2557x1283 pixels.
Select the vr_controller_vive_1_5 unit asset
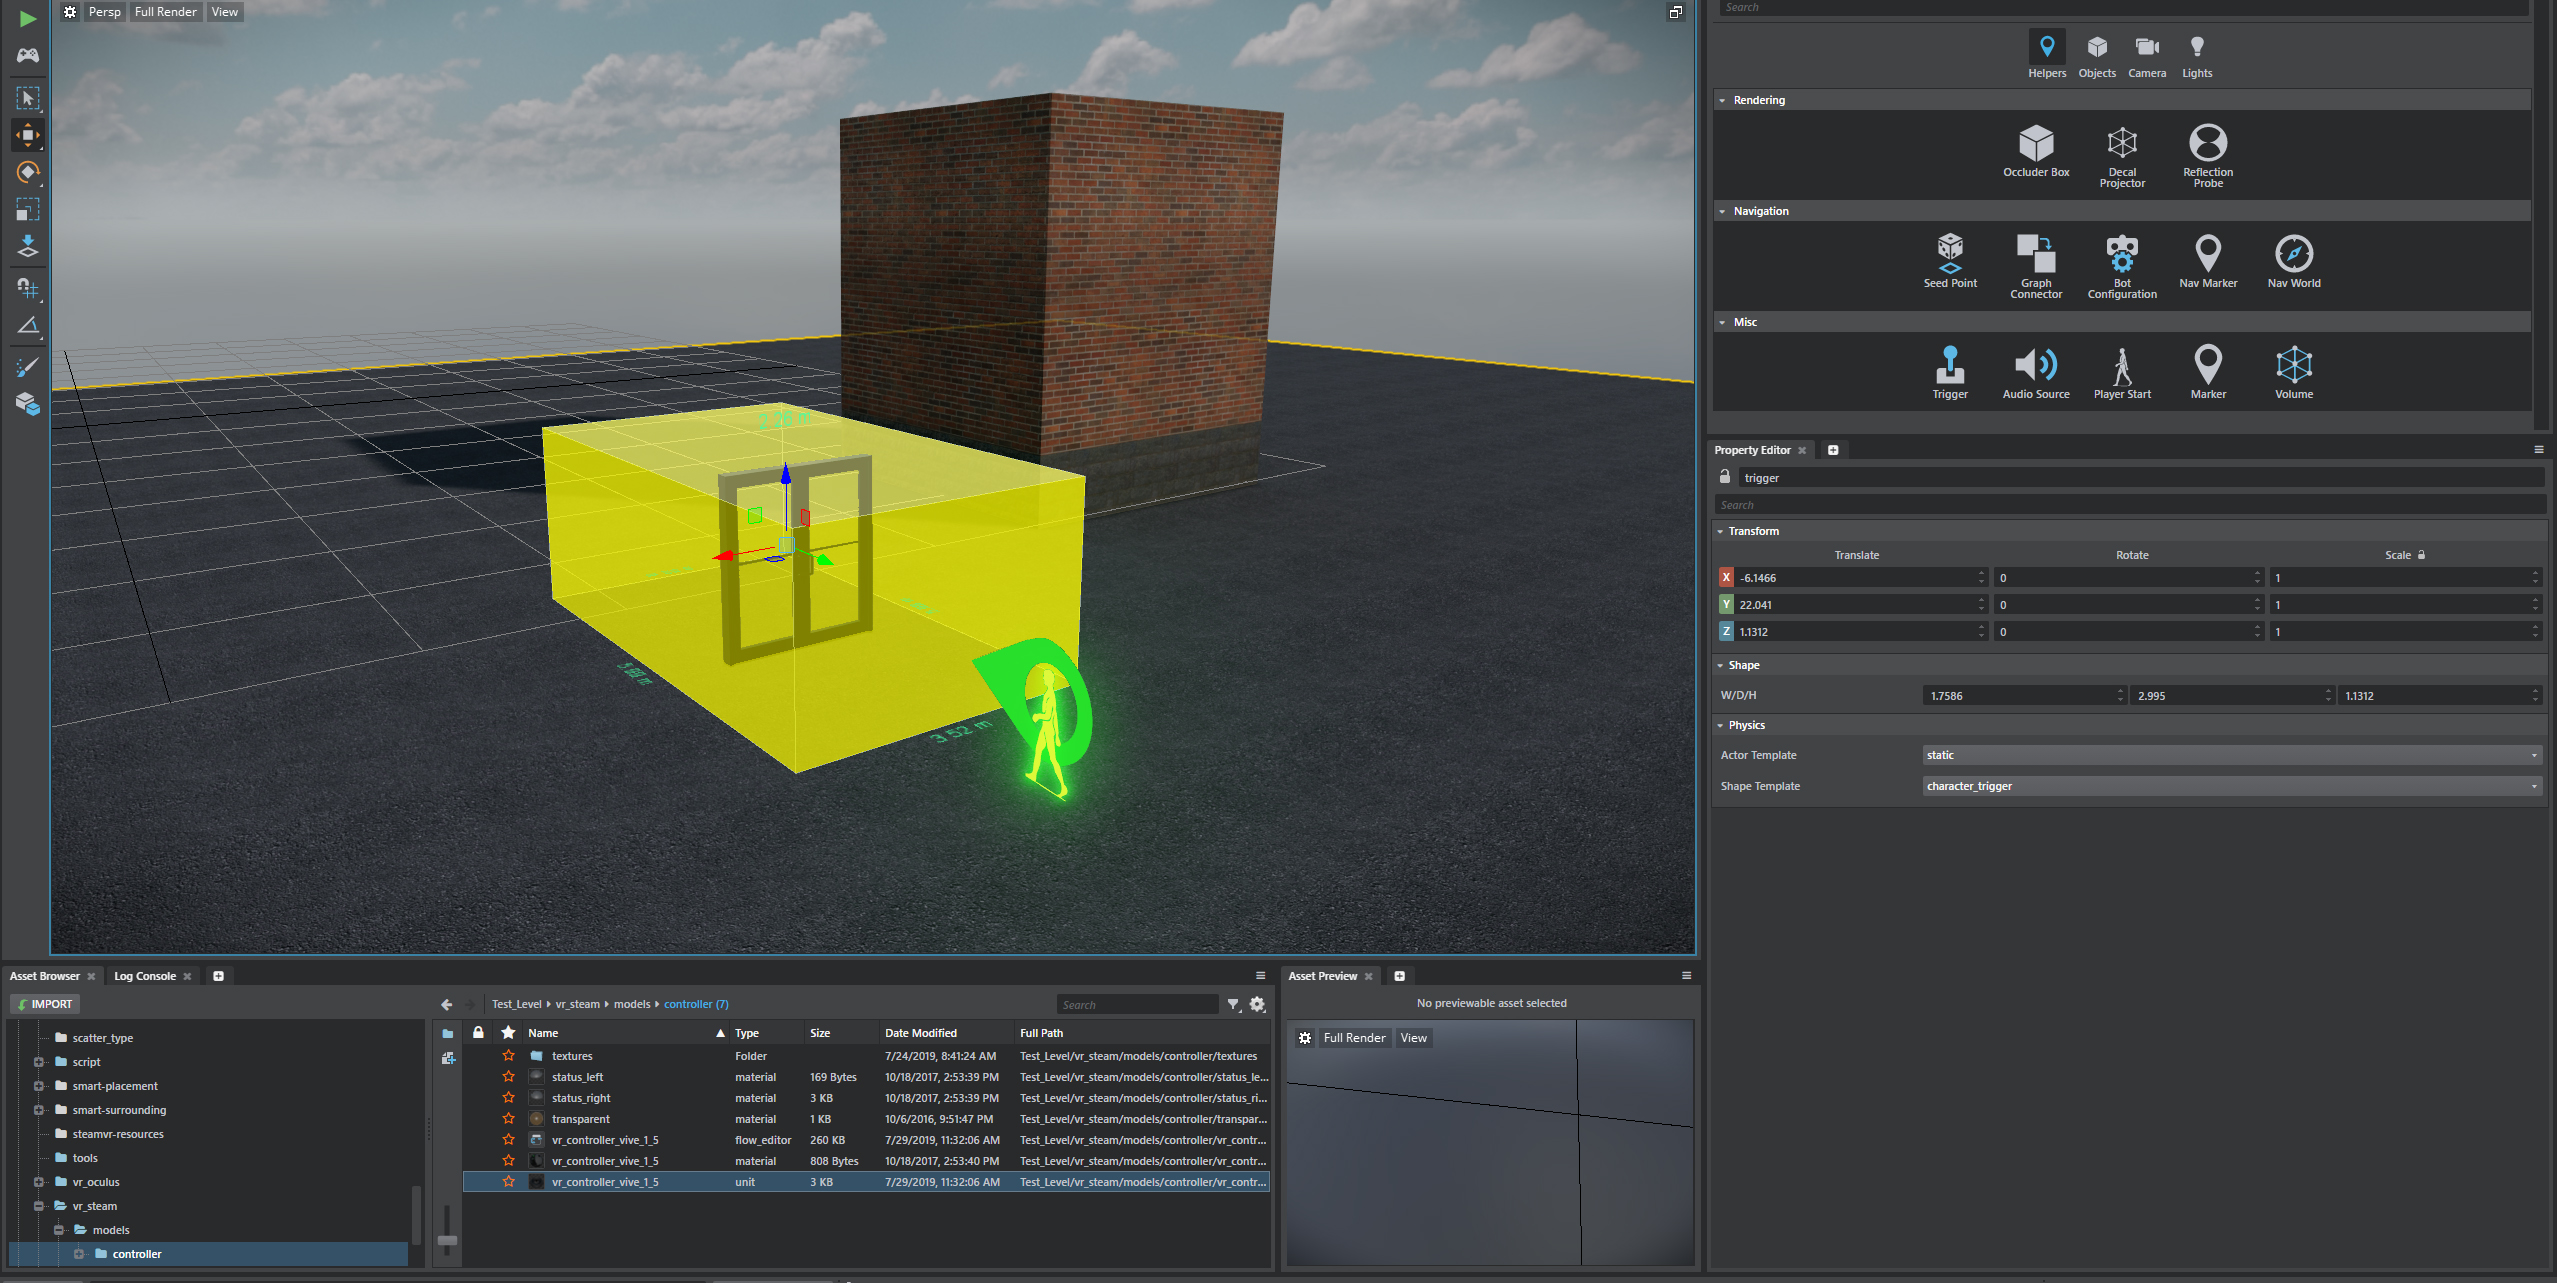(604, 1181)
